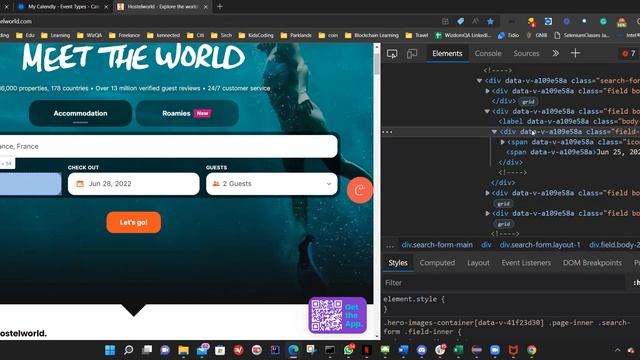Open the Tidio bookmark
Viewport: 640px width, 360px height.
508,36
